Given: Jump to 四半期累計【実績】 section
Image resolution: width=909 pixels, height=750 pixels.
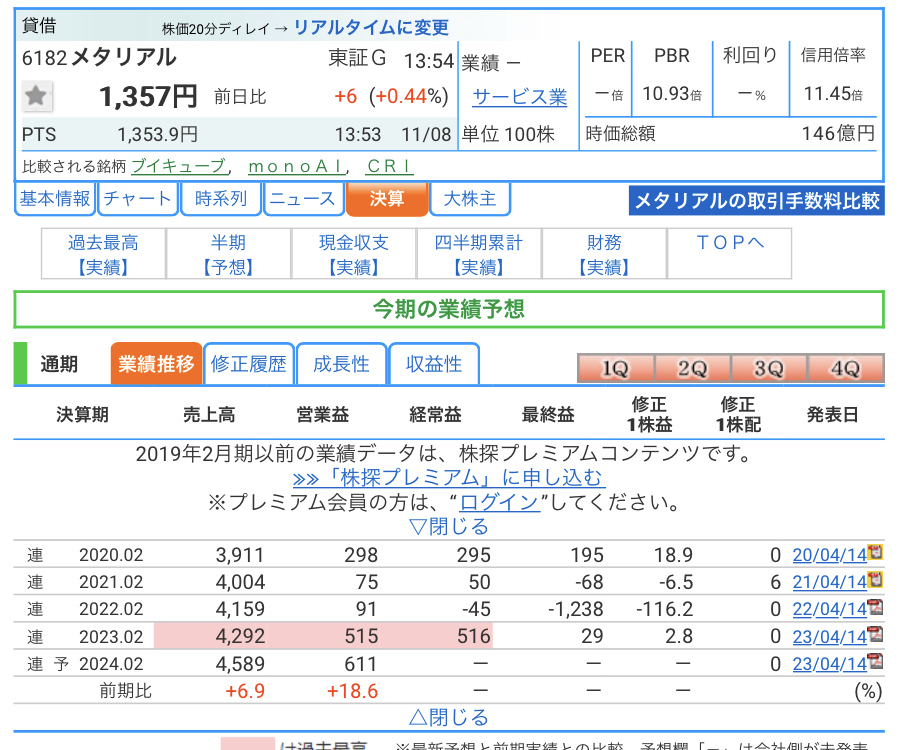Looking at the screenshot, I should point(479,254).
